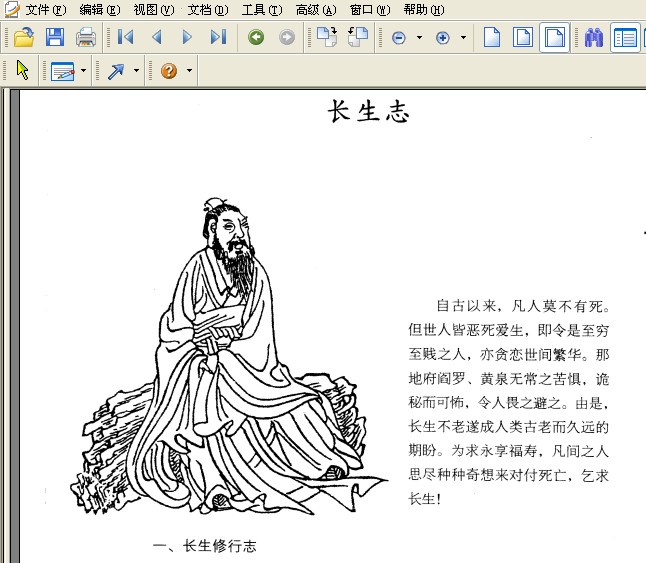Go to the previous page arrow
This screenshot has width=646, height=563.
point(157,37)
